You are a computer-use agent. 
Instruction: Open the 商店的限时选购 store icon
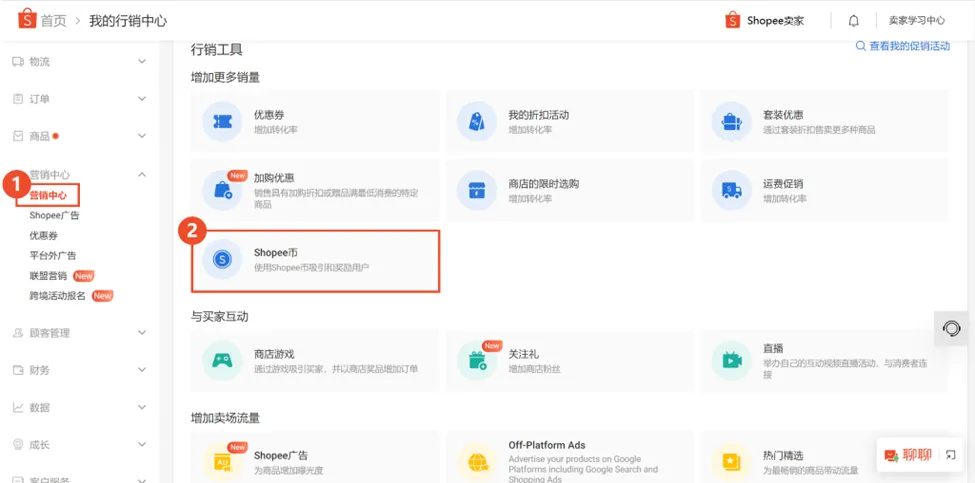coord(477,190)
